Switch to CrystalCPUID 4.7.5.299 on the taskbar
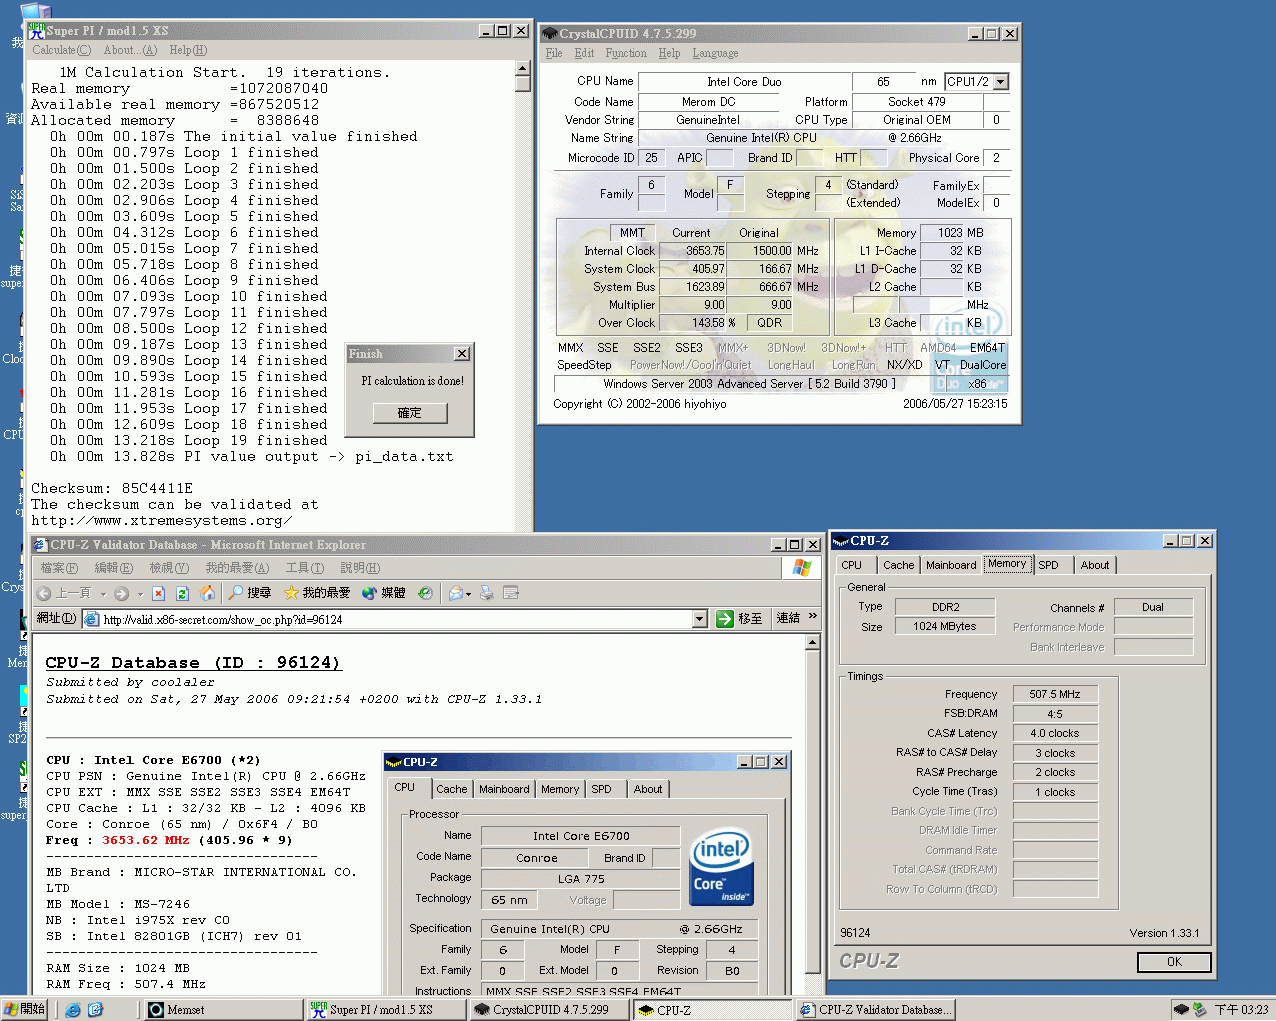 pyautogui.click(x=550, y=1010)
